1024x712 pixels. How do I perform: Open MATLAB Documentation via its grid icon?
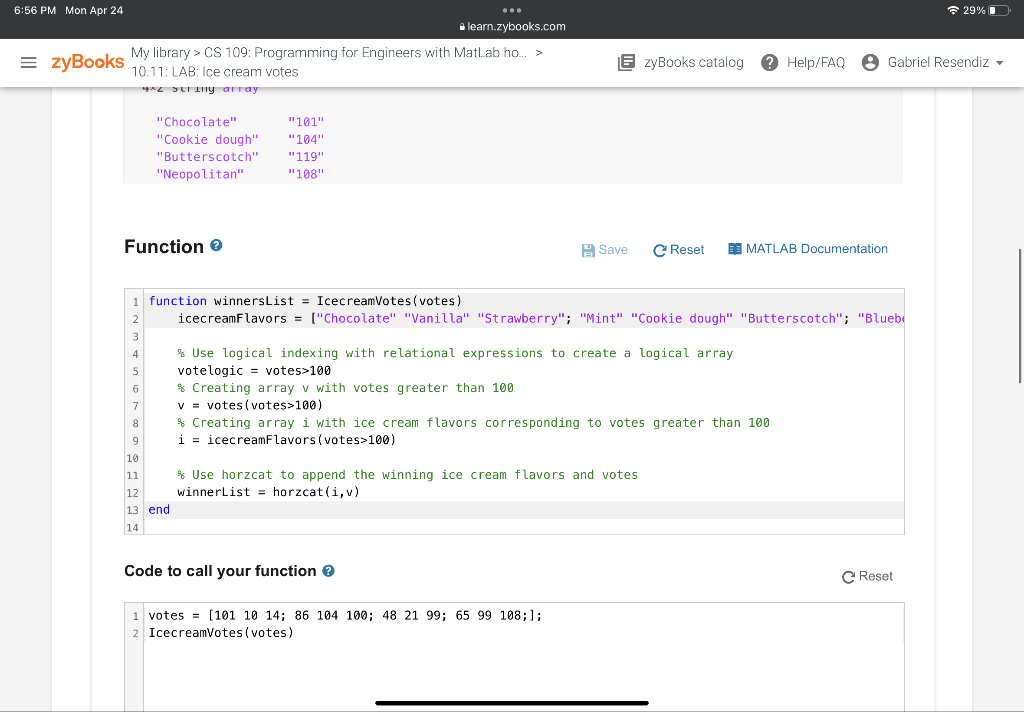tap(736, 249)
